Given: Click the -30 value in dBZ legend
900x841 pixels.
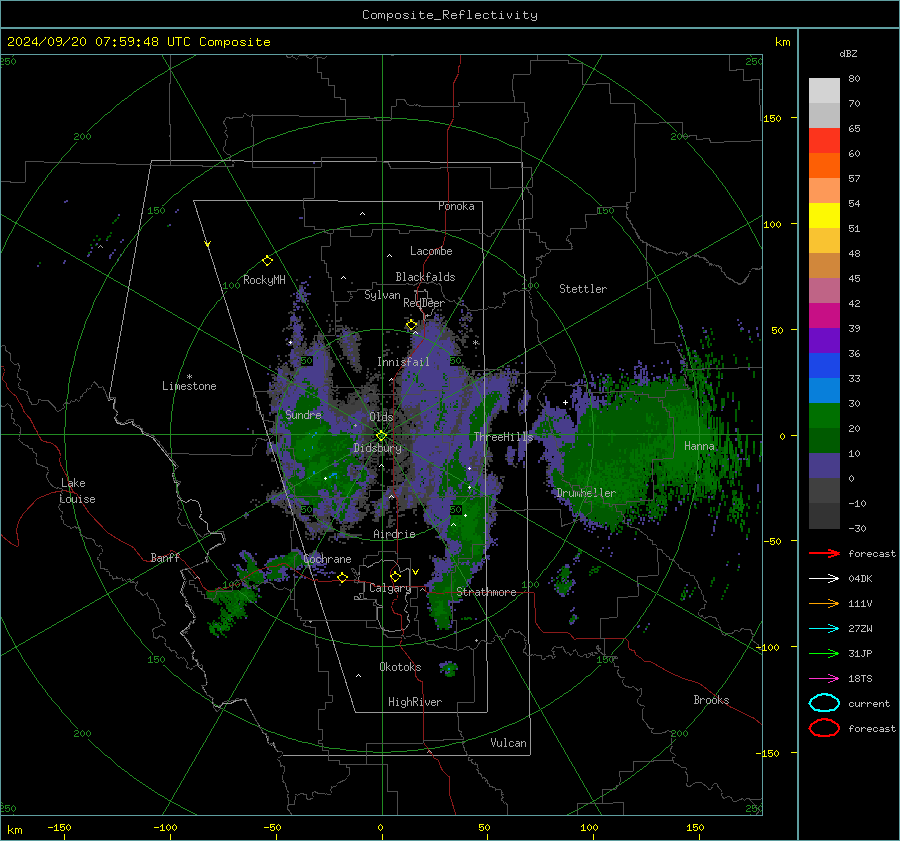Looking at the screenshot, I should point(857,528).
